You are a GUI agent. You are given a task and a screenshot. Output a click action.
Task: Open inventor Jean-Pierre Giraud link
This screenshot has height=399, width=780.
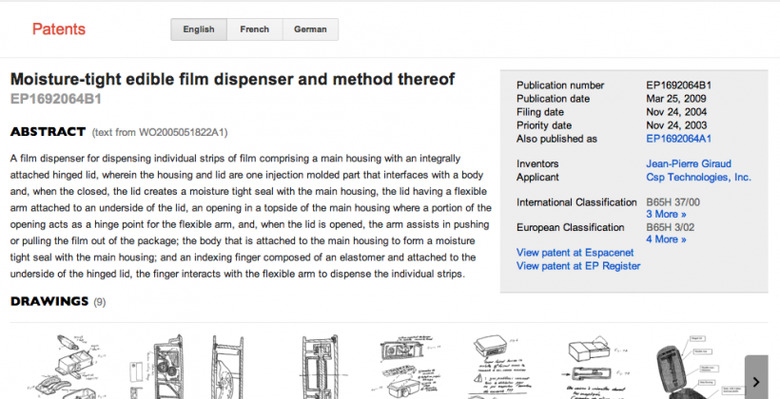(x=688, y=164)
